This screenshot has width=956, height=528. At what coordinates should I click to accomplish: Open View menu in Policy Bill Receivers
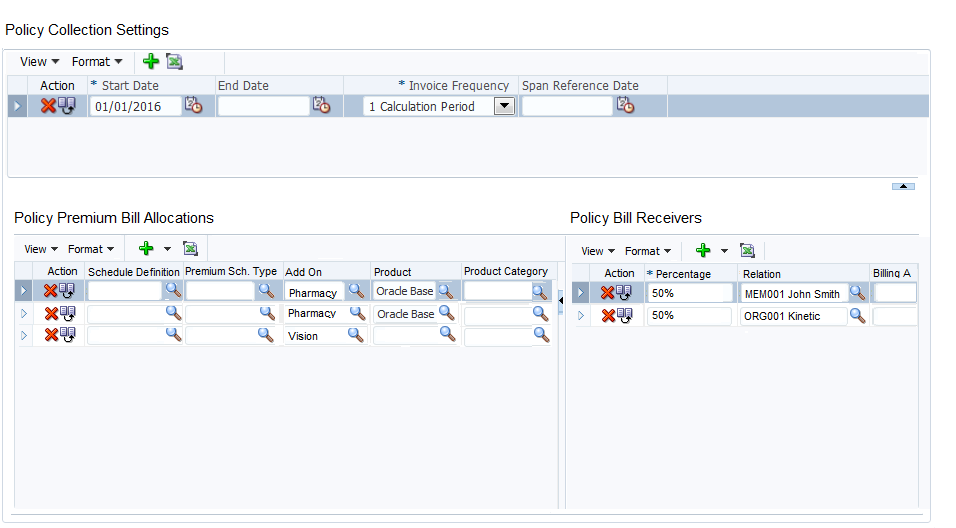(x=598, y=251)
